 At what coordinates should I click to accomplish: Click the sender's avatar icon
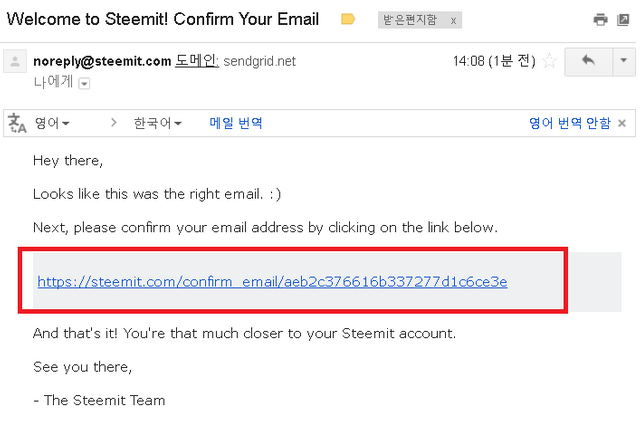pyautogui.click(x=15, y=61)
